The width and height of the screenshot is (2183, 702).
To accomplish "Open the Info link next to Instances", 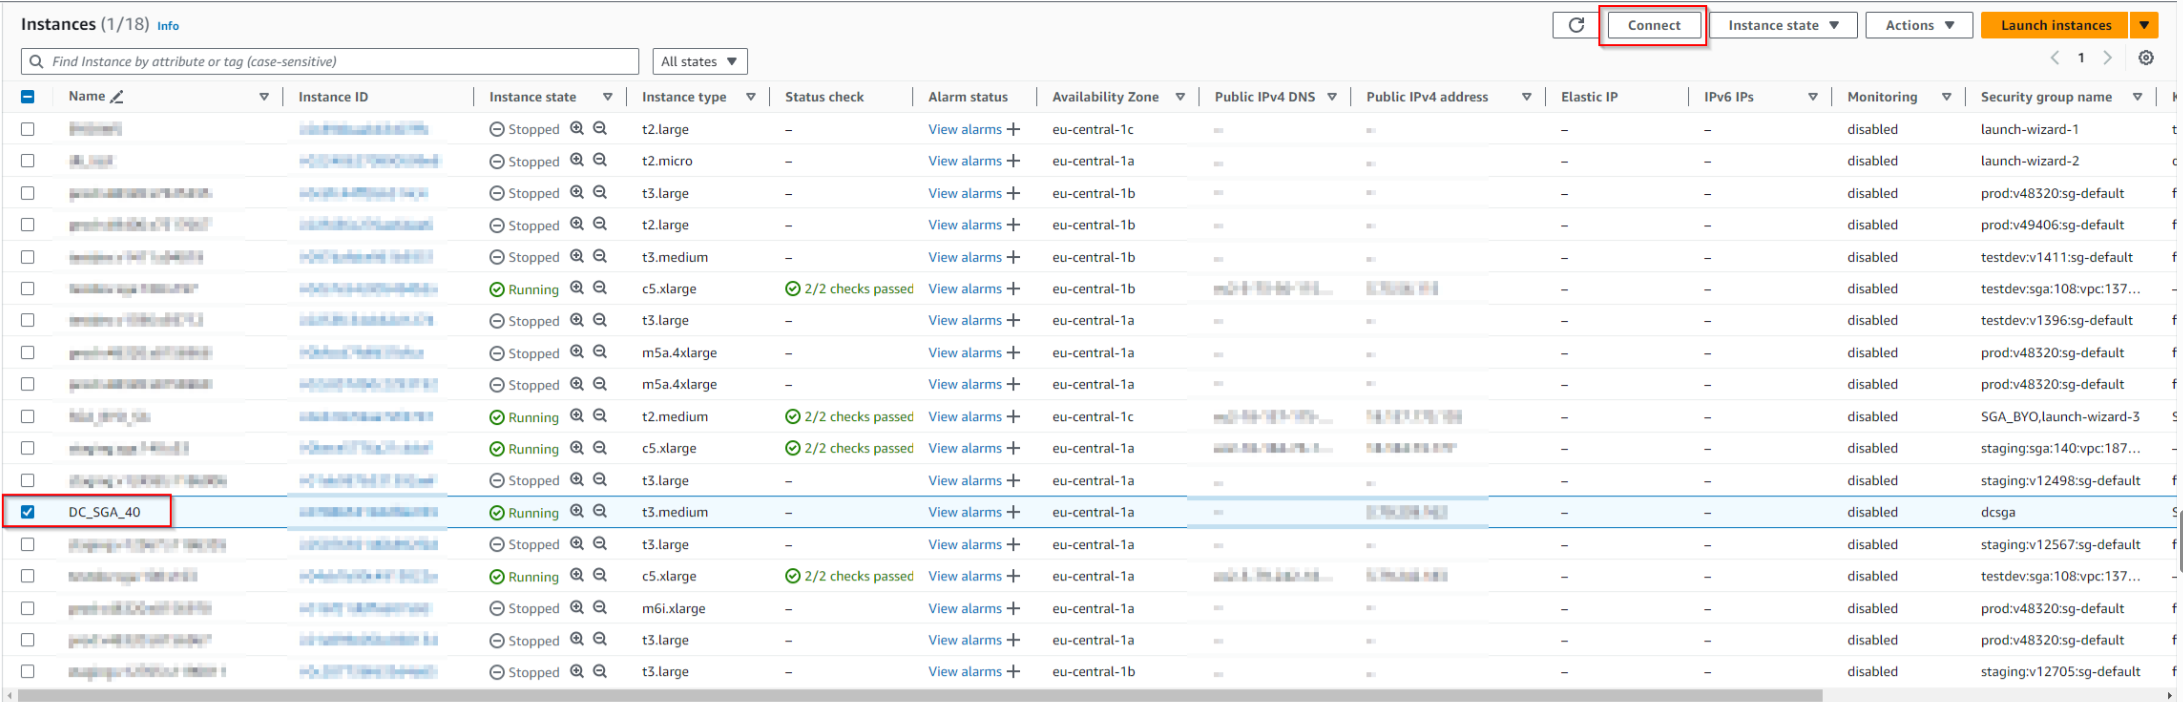I will [168, 26].
